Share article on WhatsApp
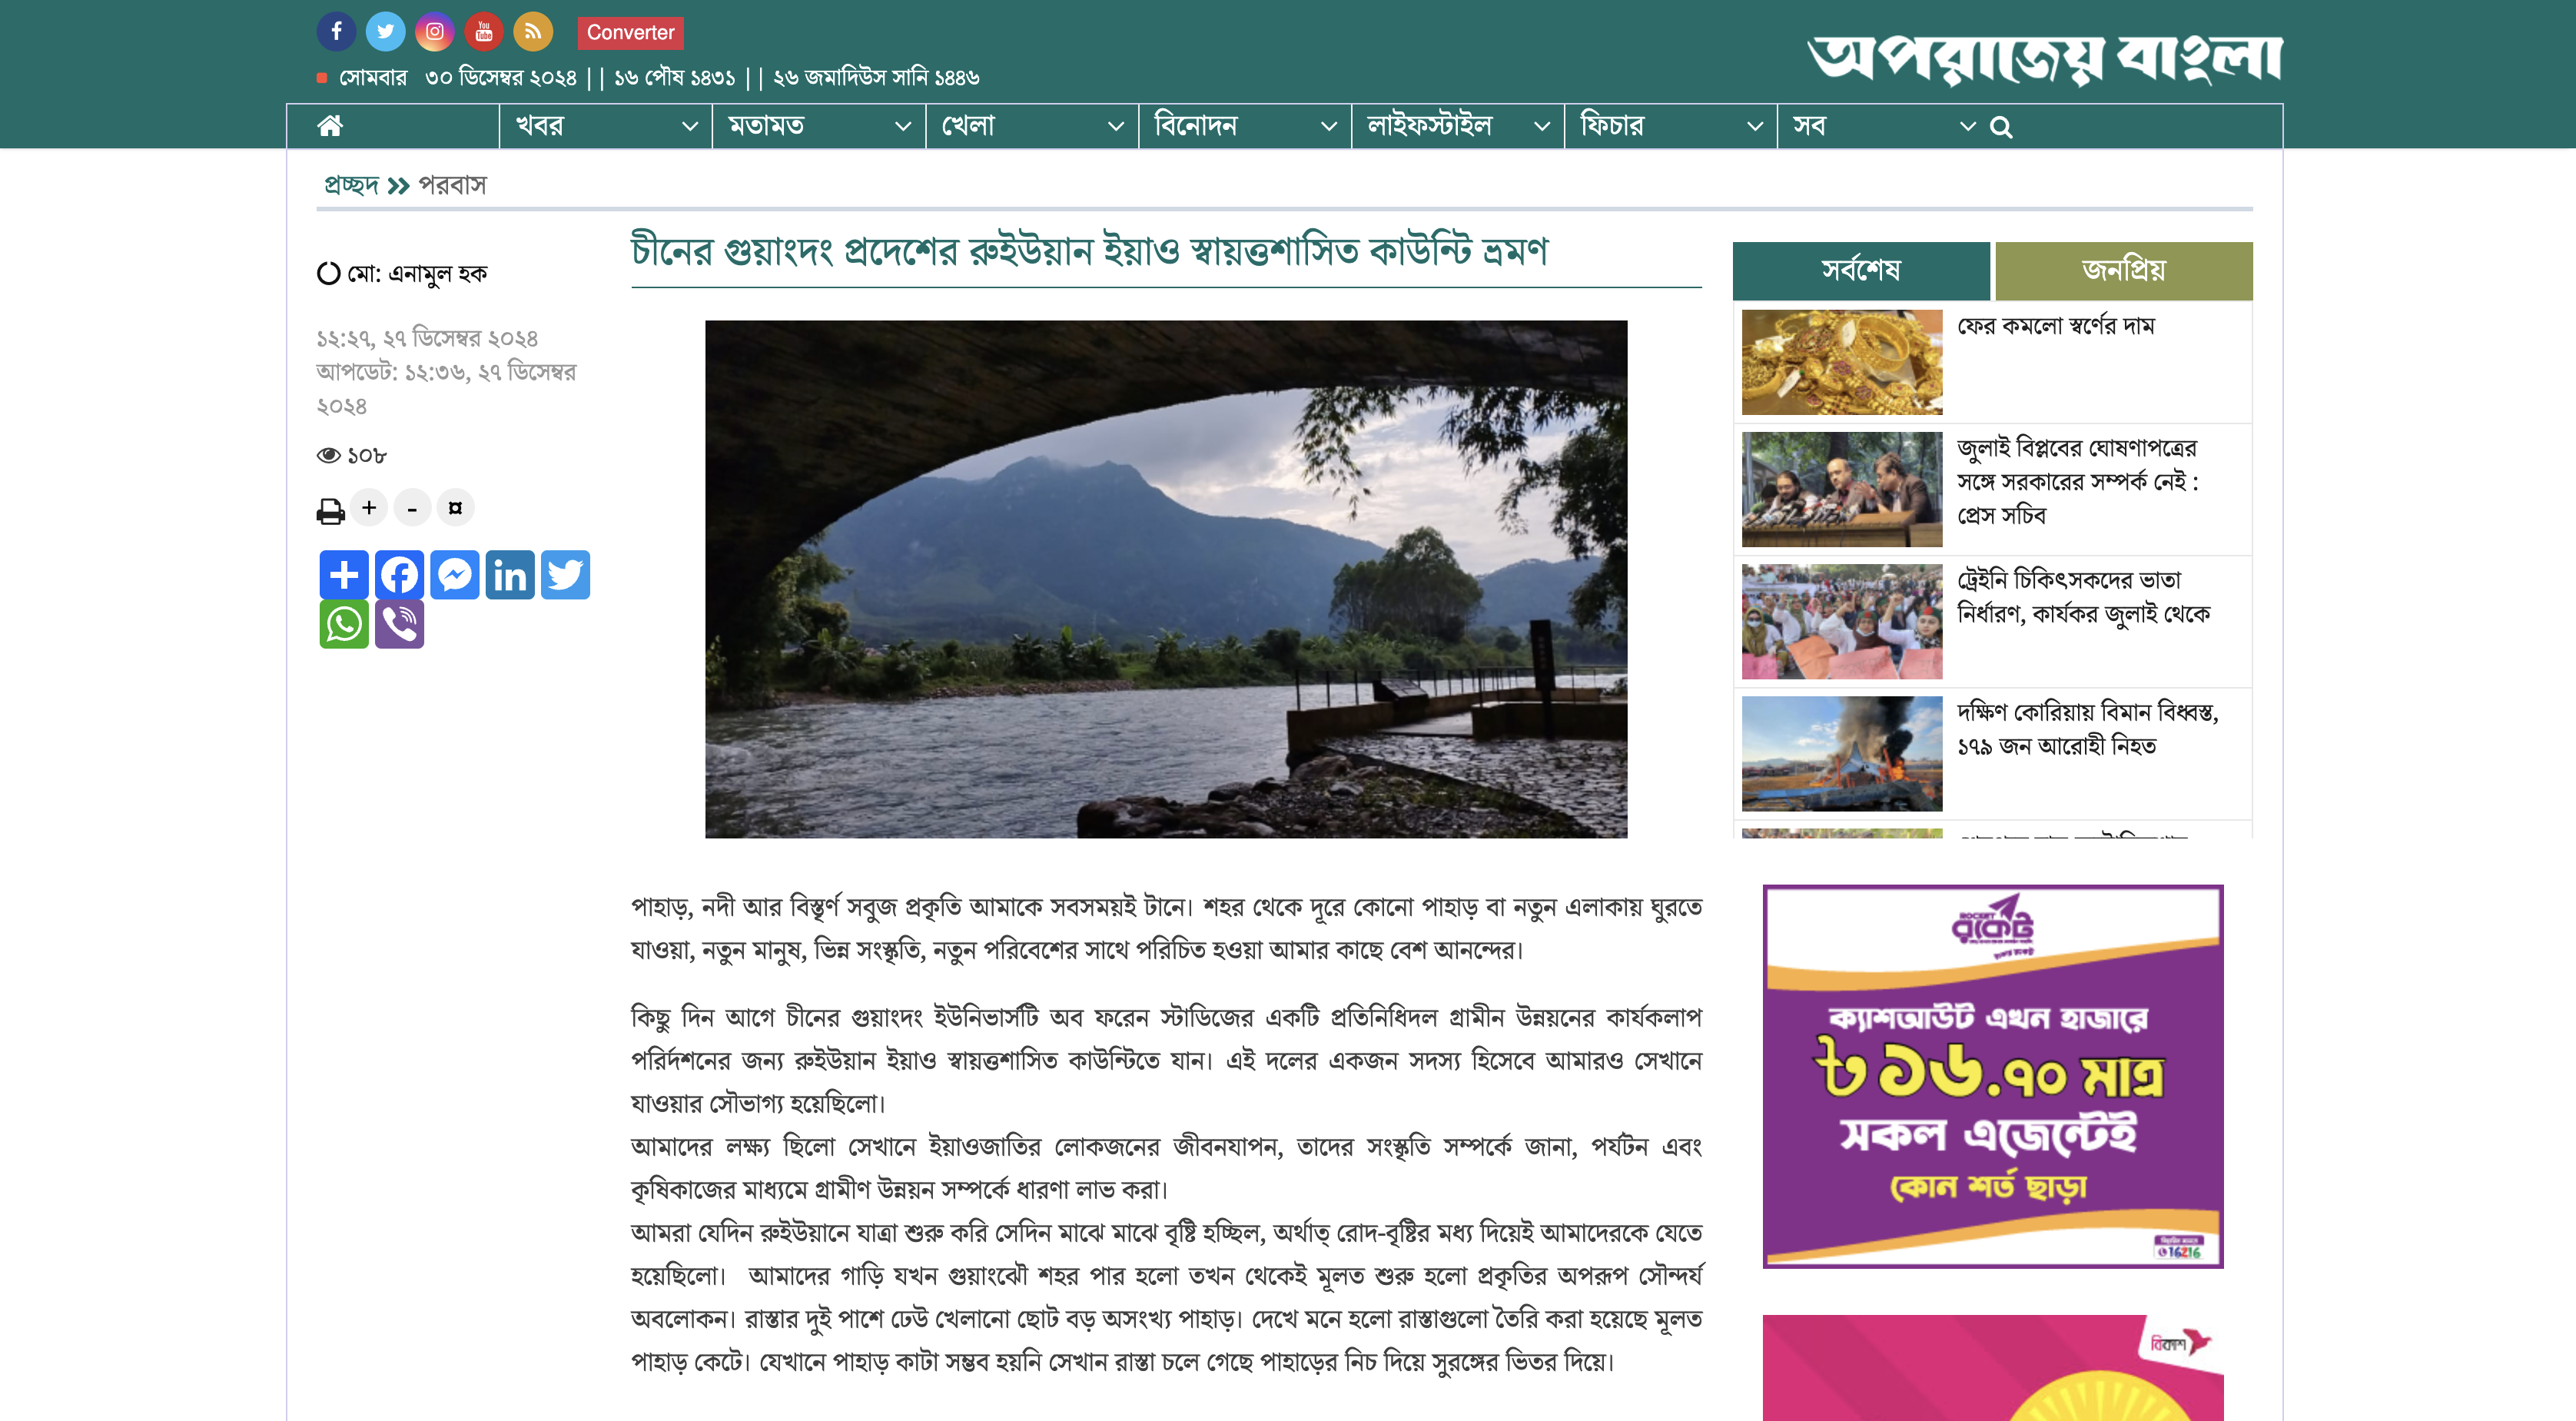This screenshot has height=1421, width=2576. tap(344, 624)
